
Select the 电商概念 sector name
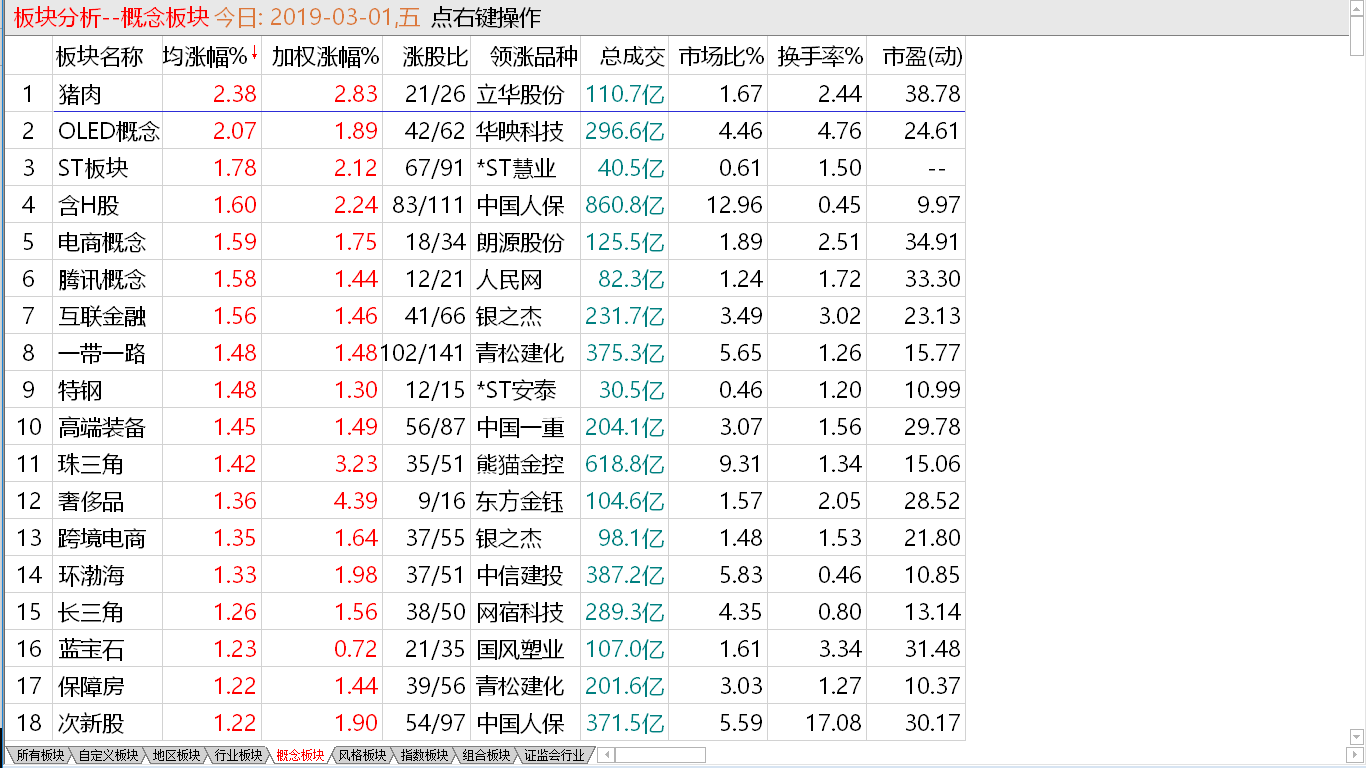(x=102, y=242)
